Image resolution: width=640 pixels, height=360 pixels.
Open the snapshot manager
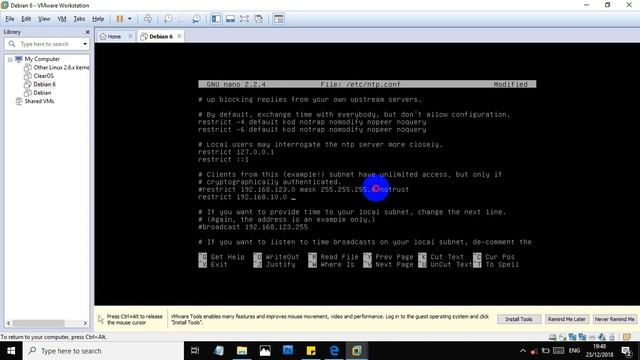point(196,19)
